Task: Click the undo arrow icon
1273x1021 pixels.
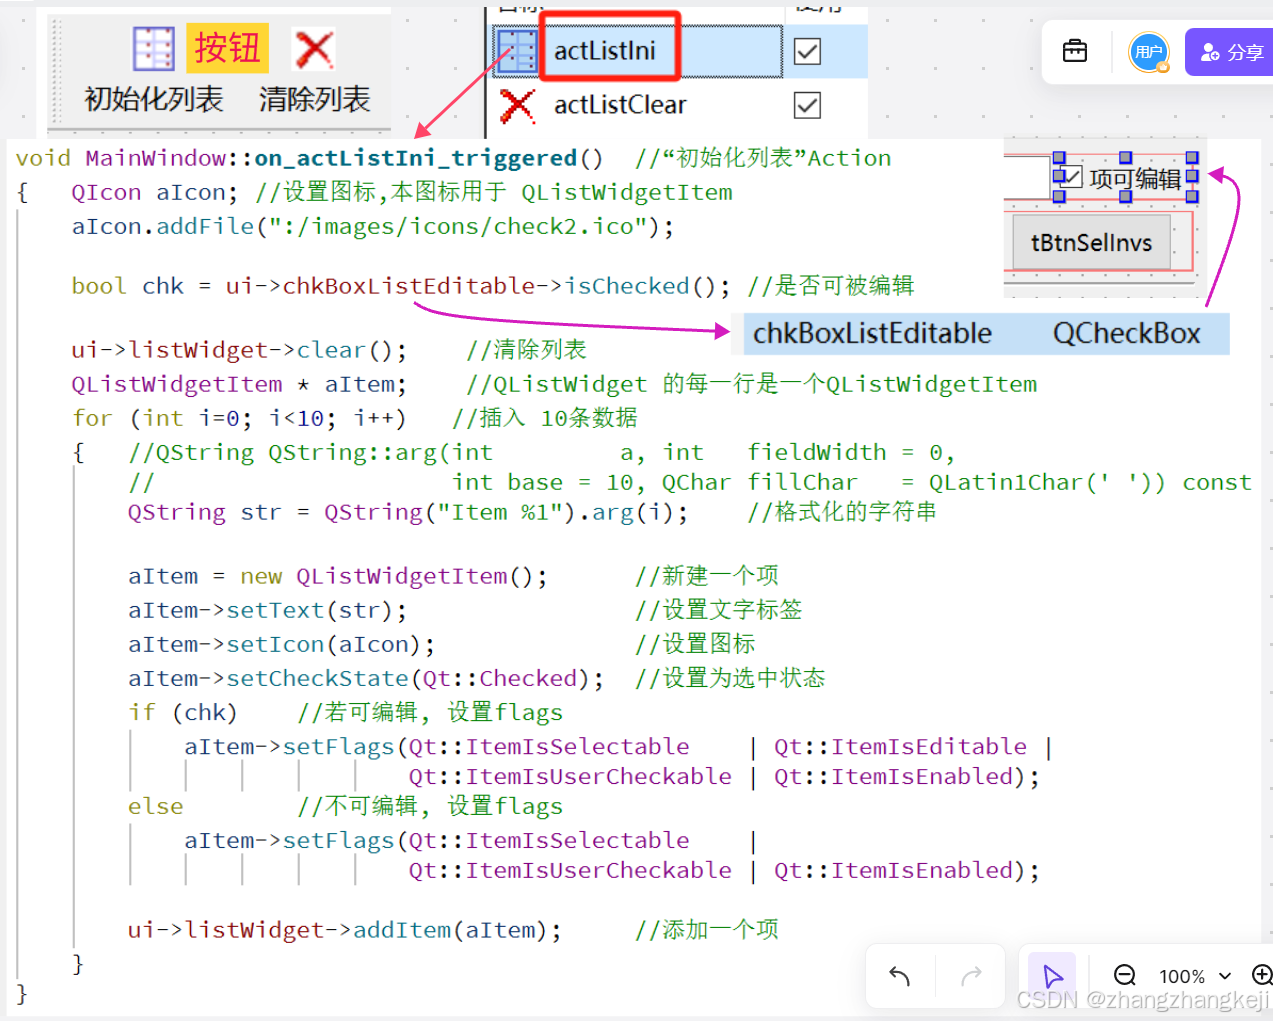Action: (899, 976)
